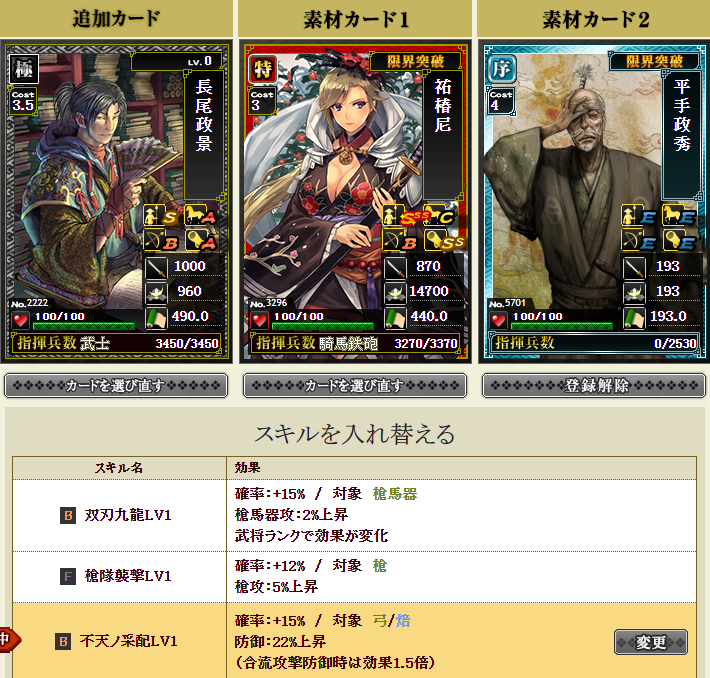Click the B rank icon beside 不天ノ采配LV1
Viewport: 710px width, 678px height.
pos(63,642)
